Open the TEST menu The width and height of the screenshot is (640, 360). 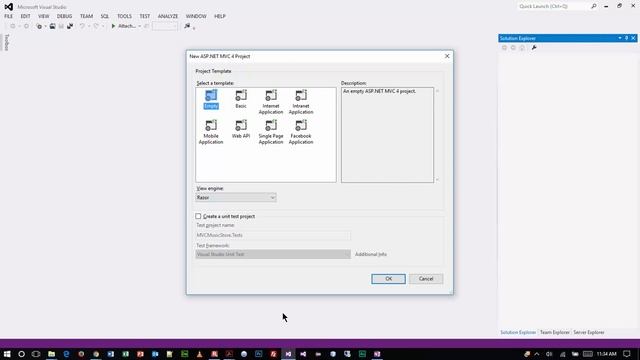[x=144, y=16]
